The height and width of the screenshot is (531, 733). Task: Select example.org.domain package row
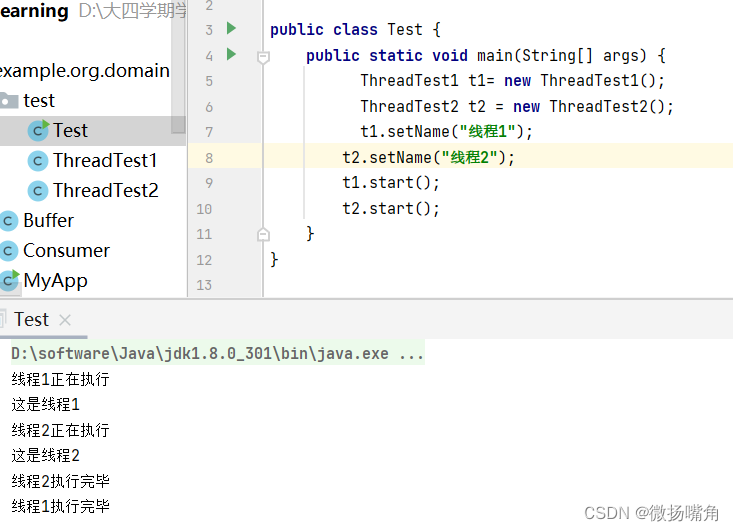click(x=85, y=71)
